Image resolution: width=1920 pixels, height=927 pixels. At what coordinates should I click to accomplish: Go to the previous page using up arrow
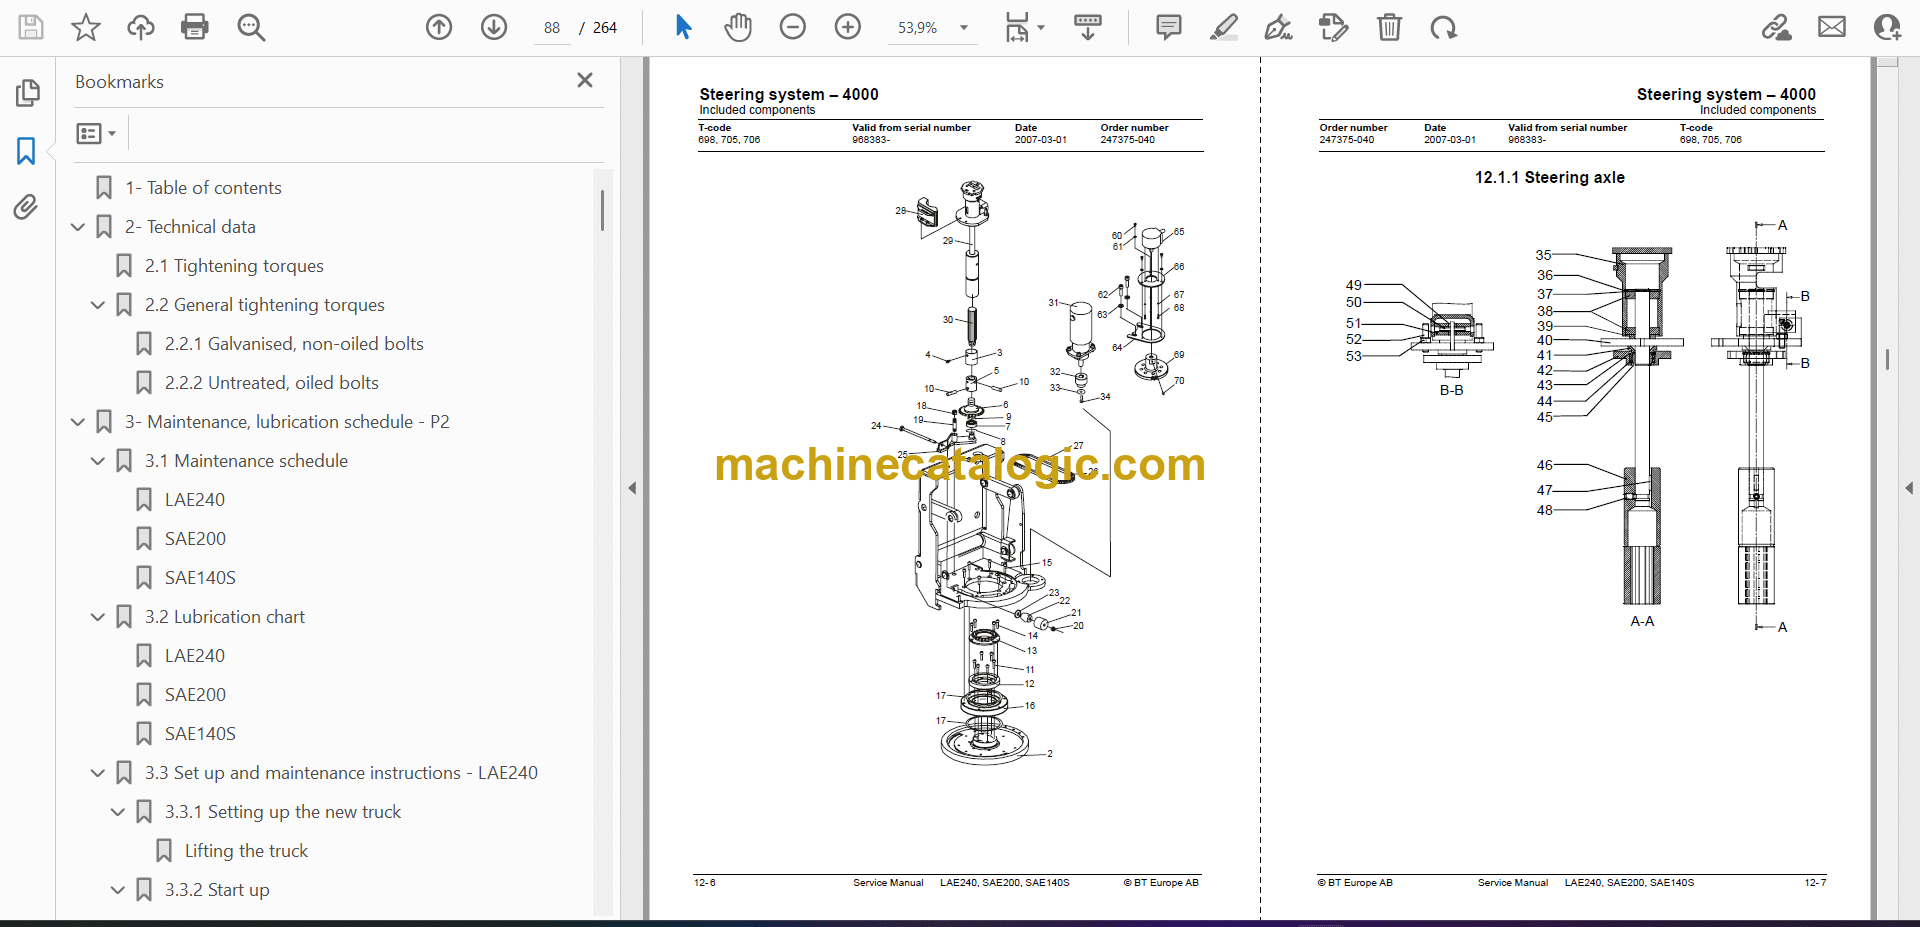pyautogui.click(x=439, y=27)
